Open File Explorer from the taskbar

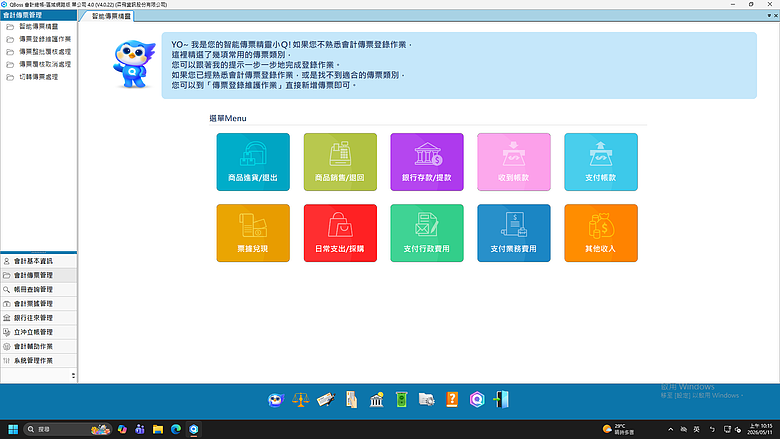tap(158, 429)
